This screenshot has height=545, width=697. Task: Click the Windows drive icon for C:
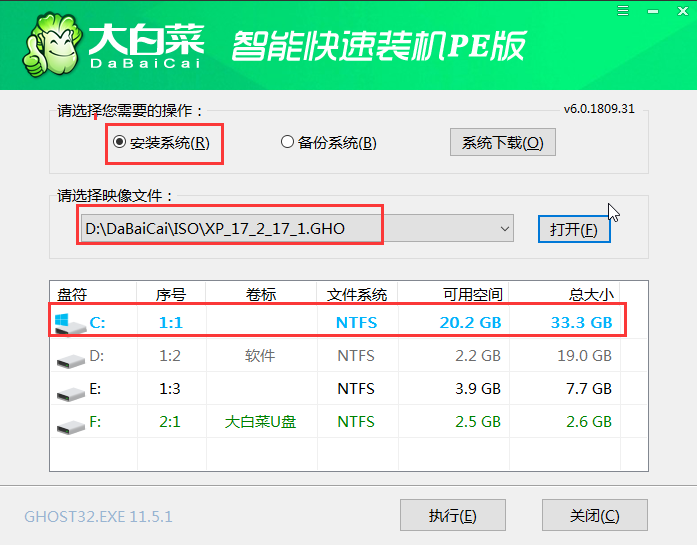tap(69, 322)
